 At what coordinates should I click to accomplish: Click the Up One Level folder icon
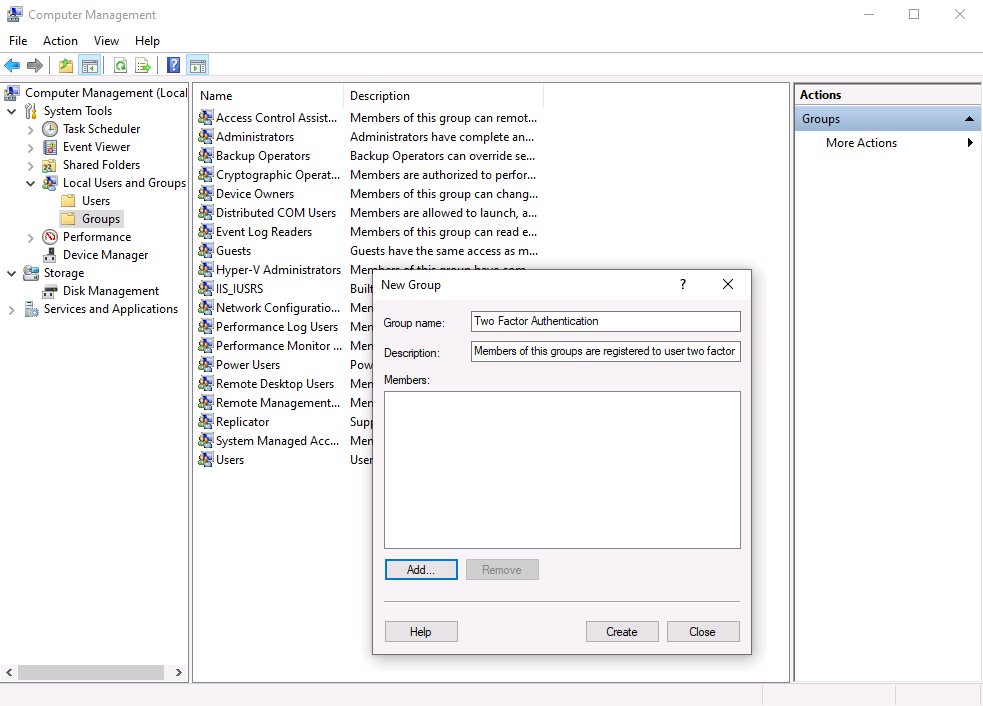pyautogui.click(x=66, y=66)
